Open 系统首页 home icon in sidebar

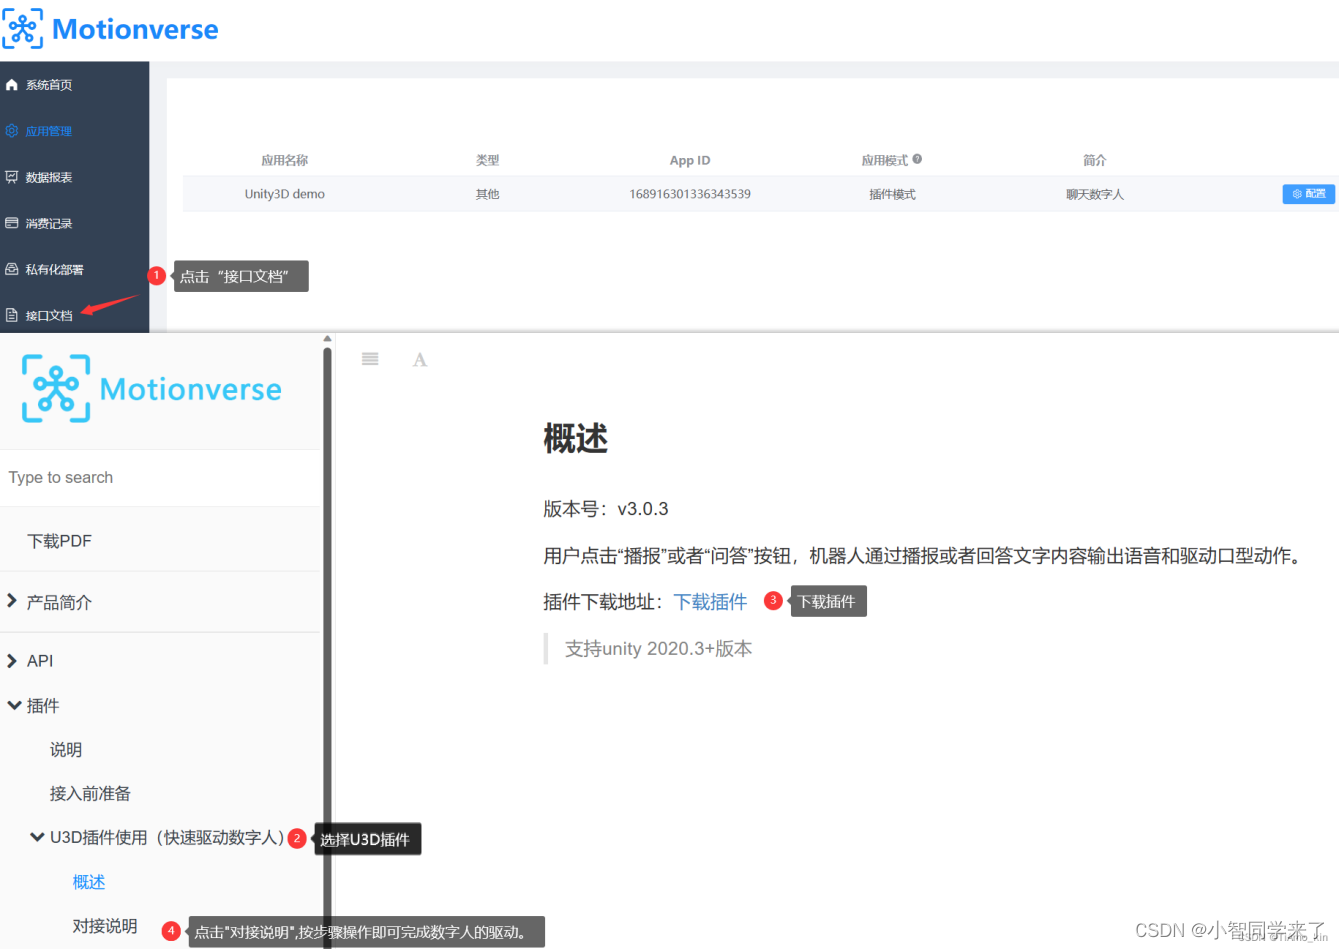point(12,85)
